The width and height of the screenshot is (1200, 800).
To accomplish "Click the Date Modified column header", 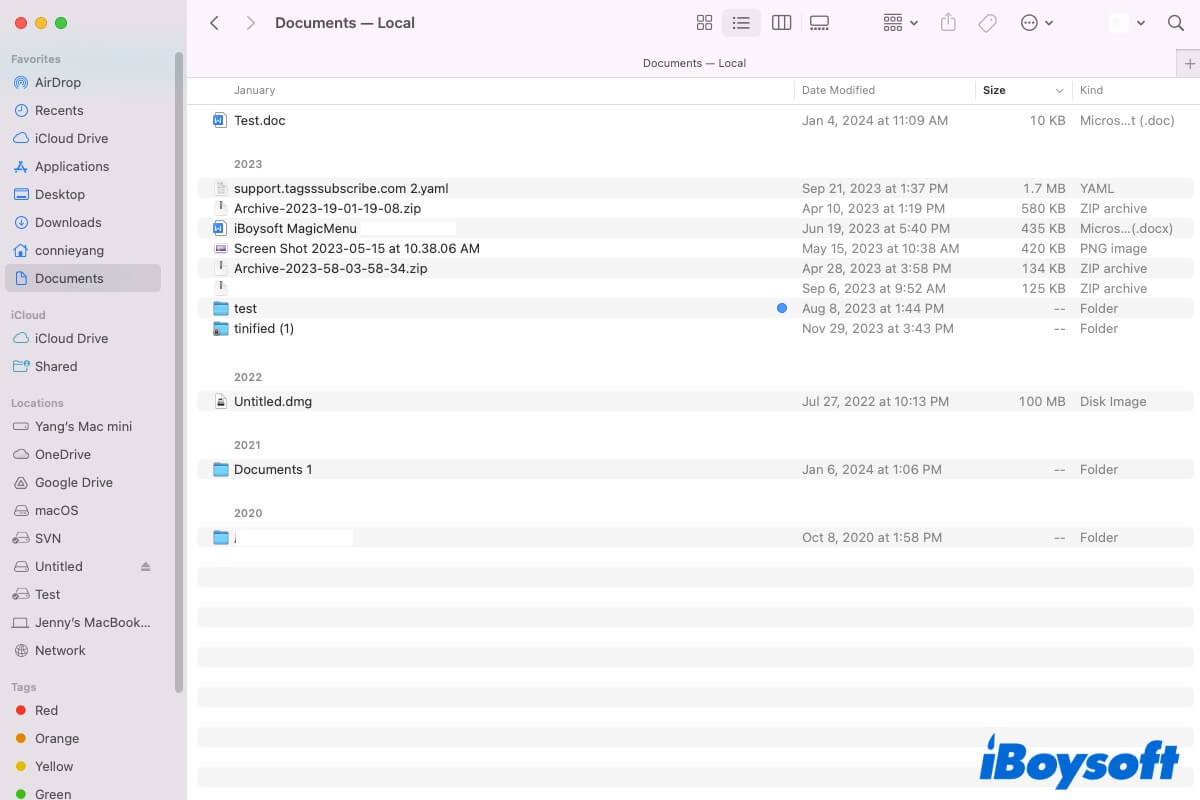I will pyautogui.click(x=838, y=90).
